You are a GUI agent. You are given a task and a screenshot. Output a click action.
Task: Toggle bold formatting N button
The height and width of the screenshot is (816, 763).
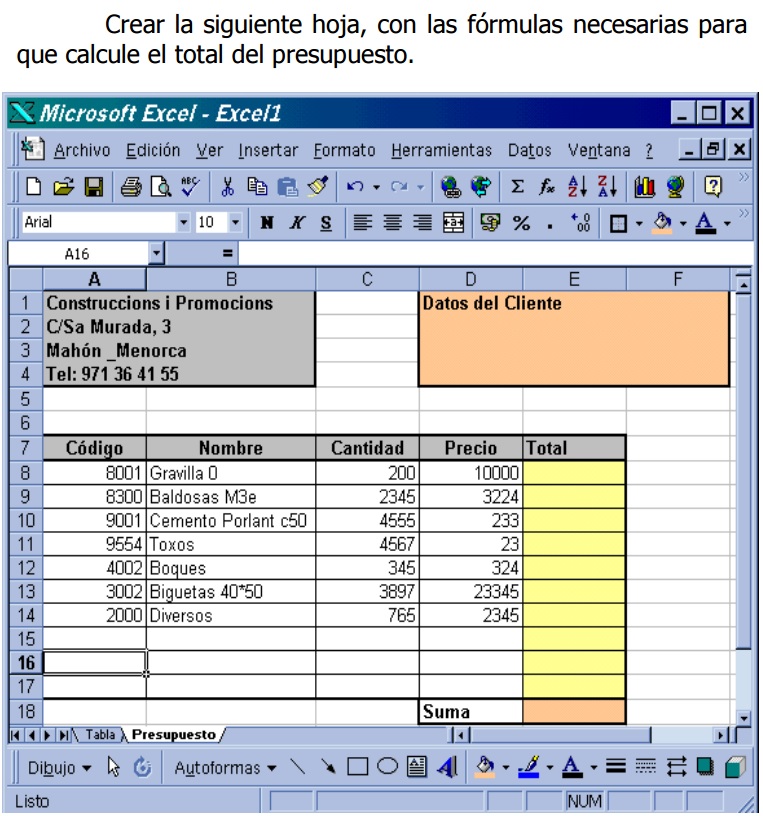[x=267, y=223]
